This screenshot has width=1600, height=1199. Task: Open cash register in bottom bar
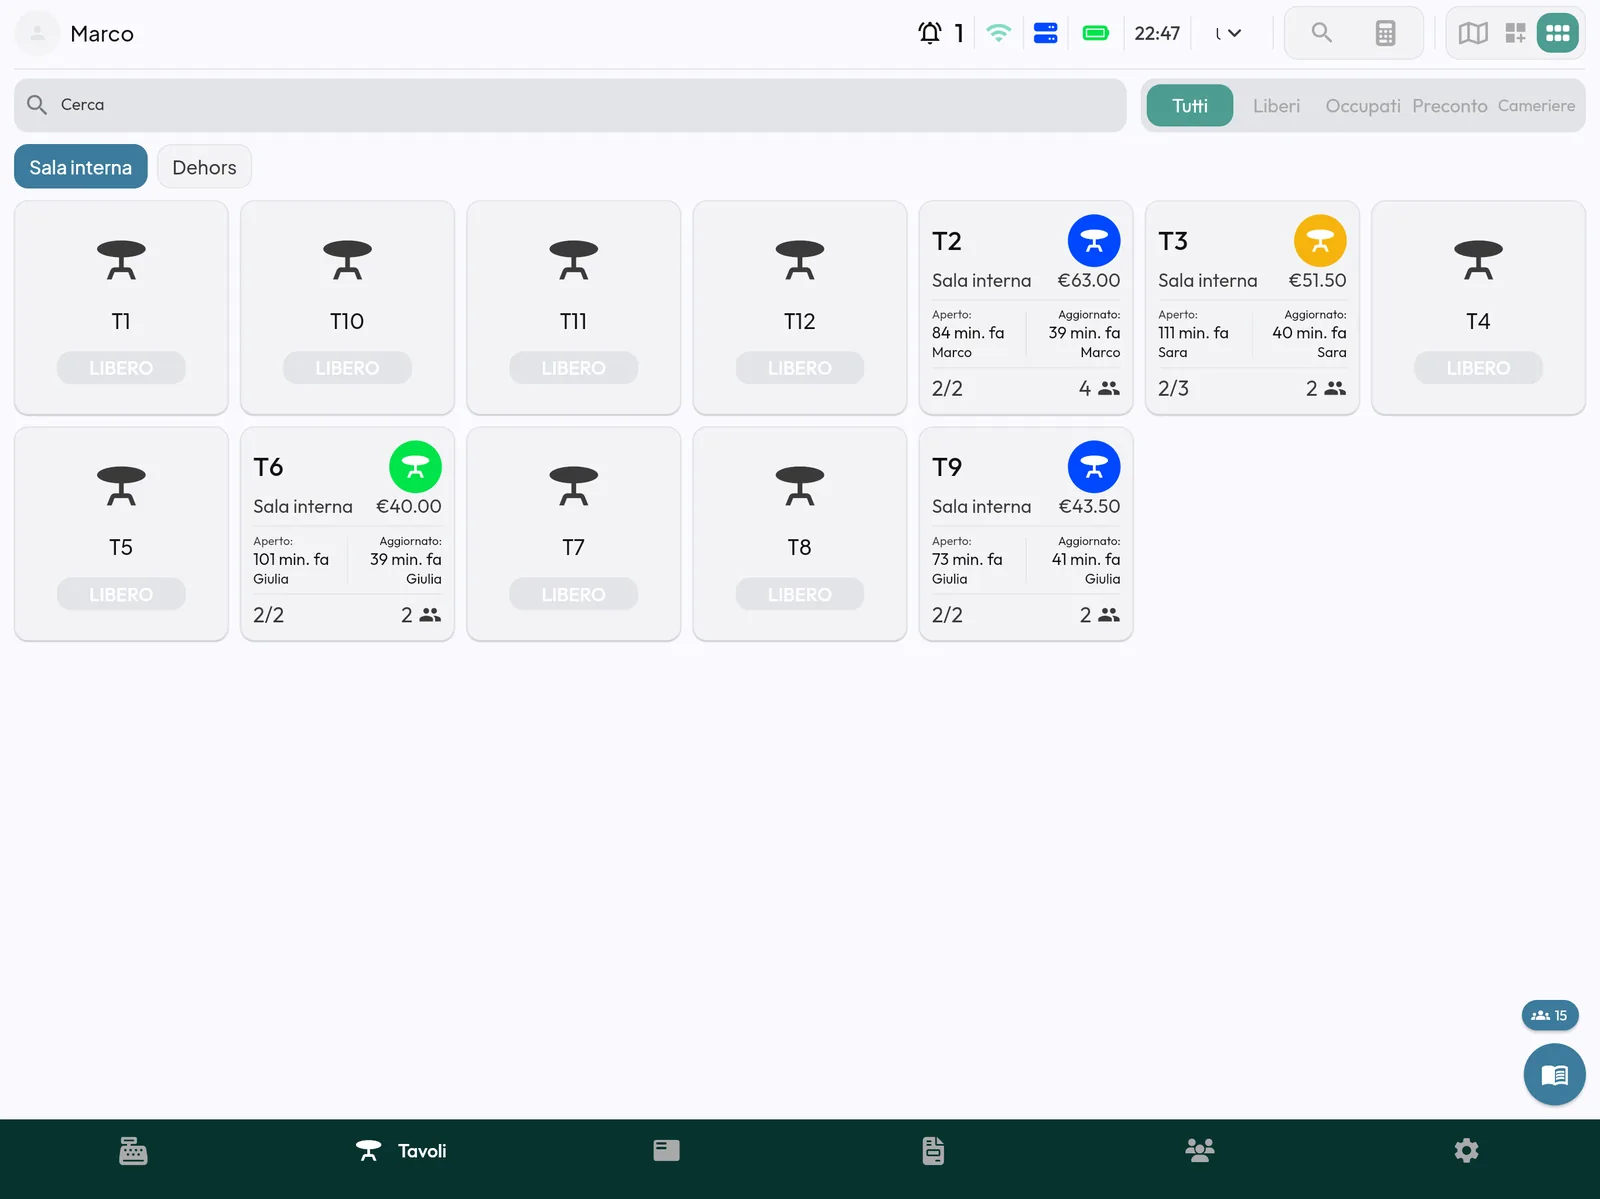point(133,1151)
